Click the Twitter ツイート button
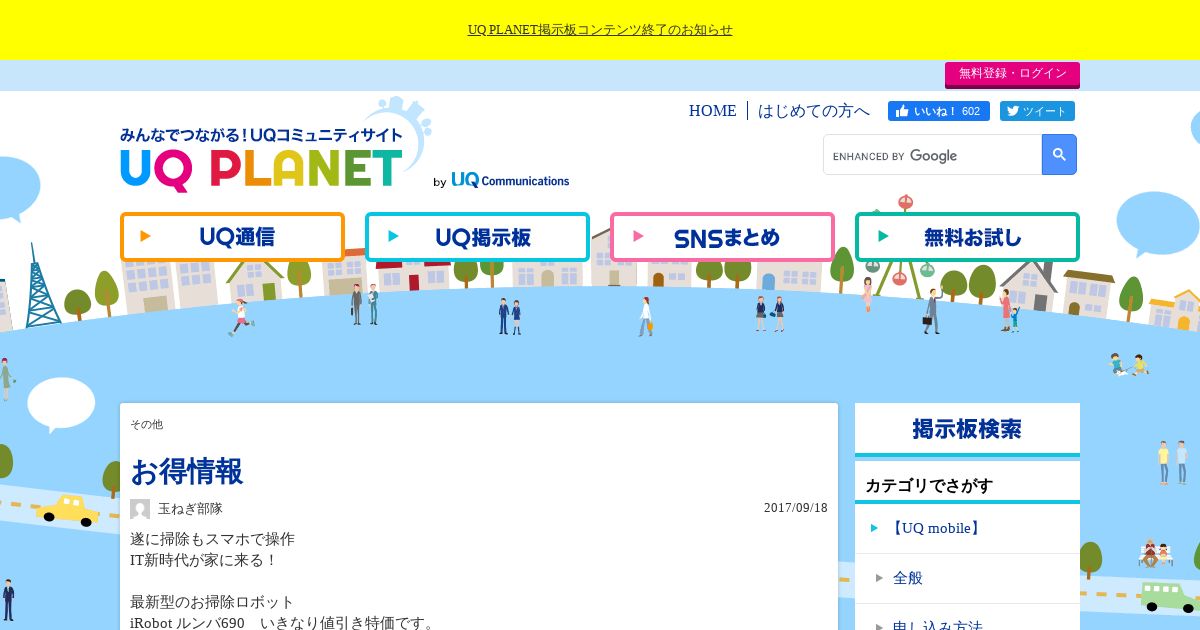Screen dimensions: 1200x630 pos(1037,111)
